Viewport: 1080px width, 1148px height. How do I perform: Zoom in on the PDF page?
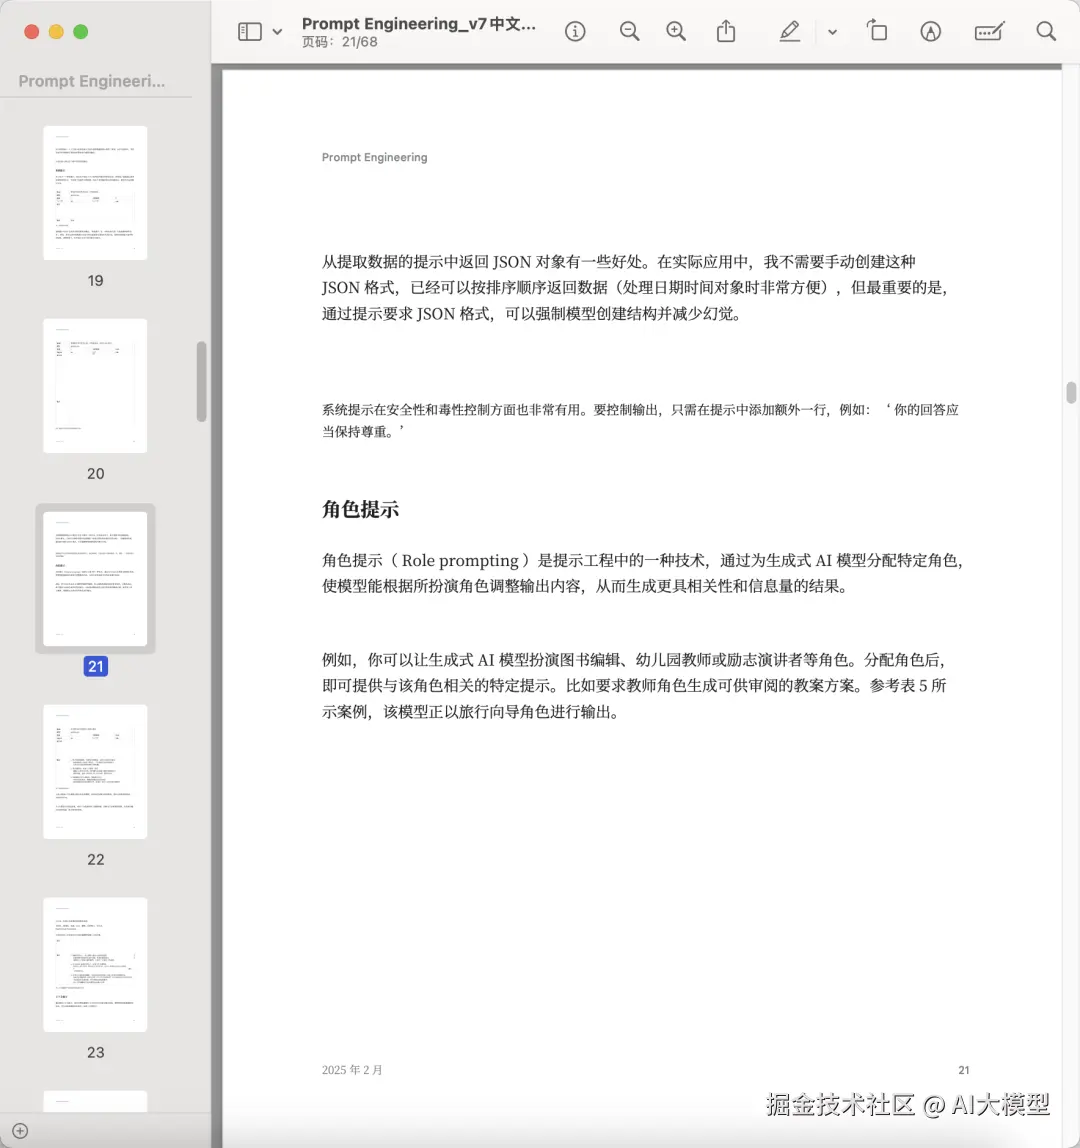tap(676, 31)
